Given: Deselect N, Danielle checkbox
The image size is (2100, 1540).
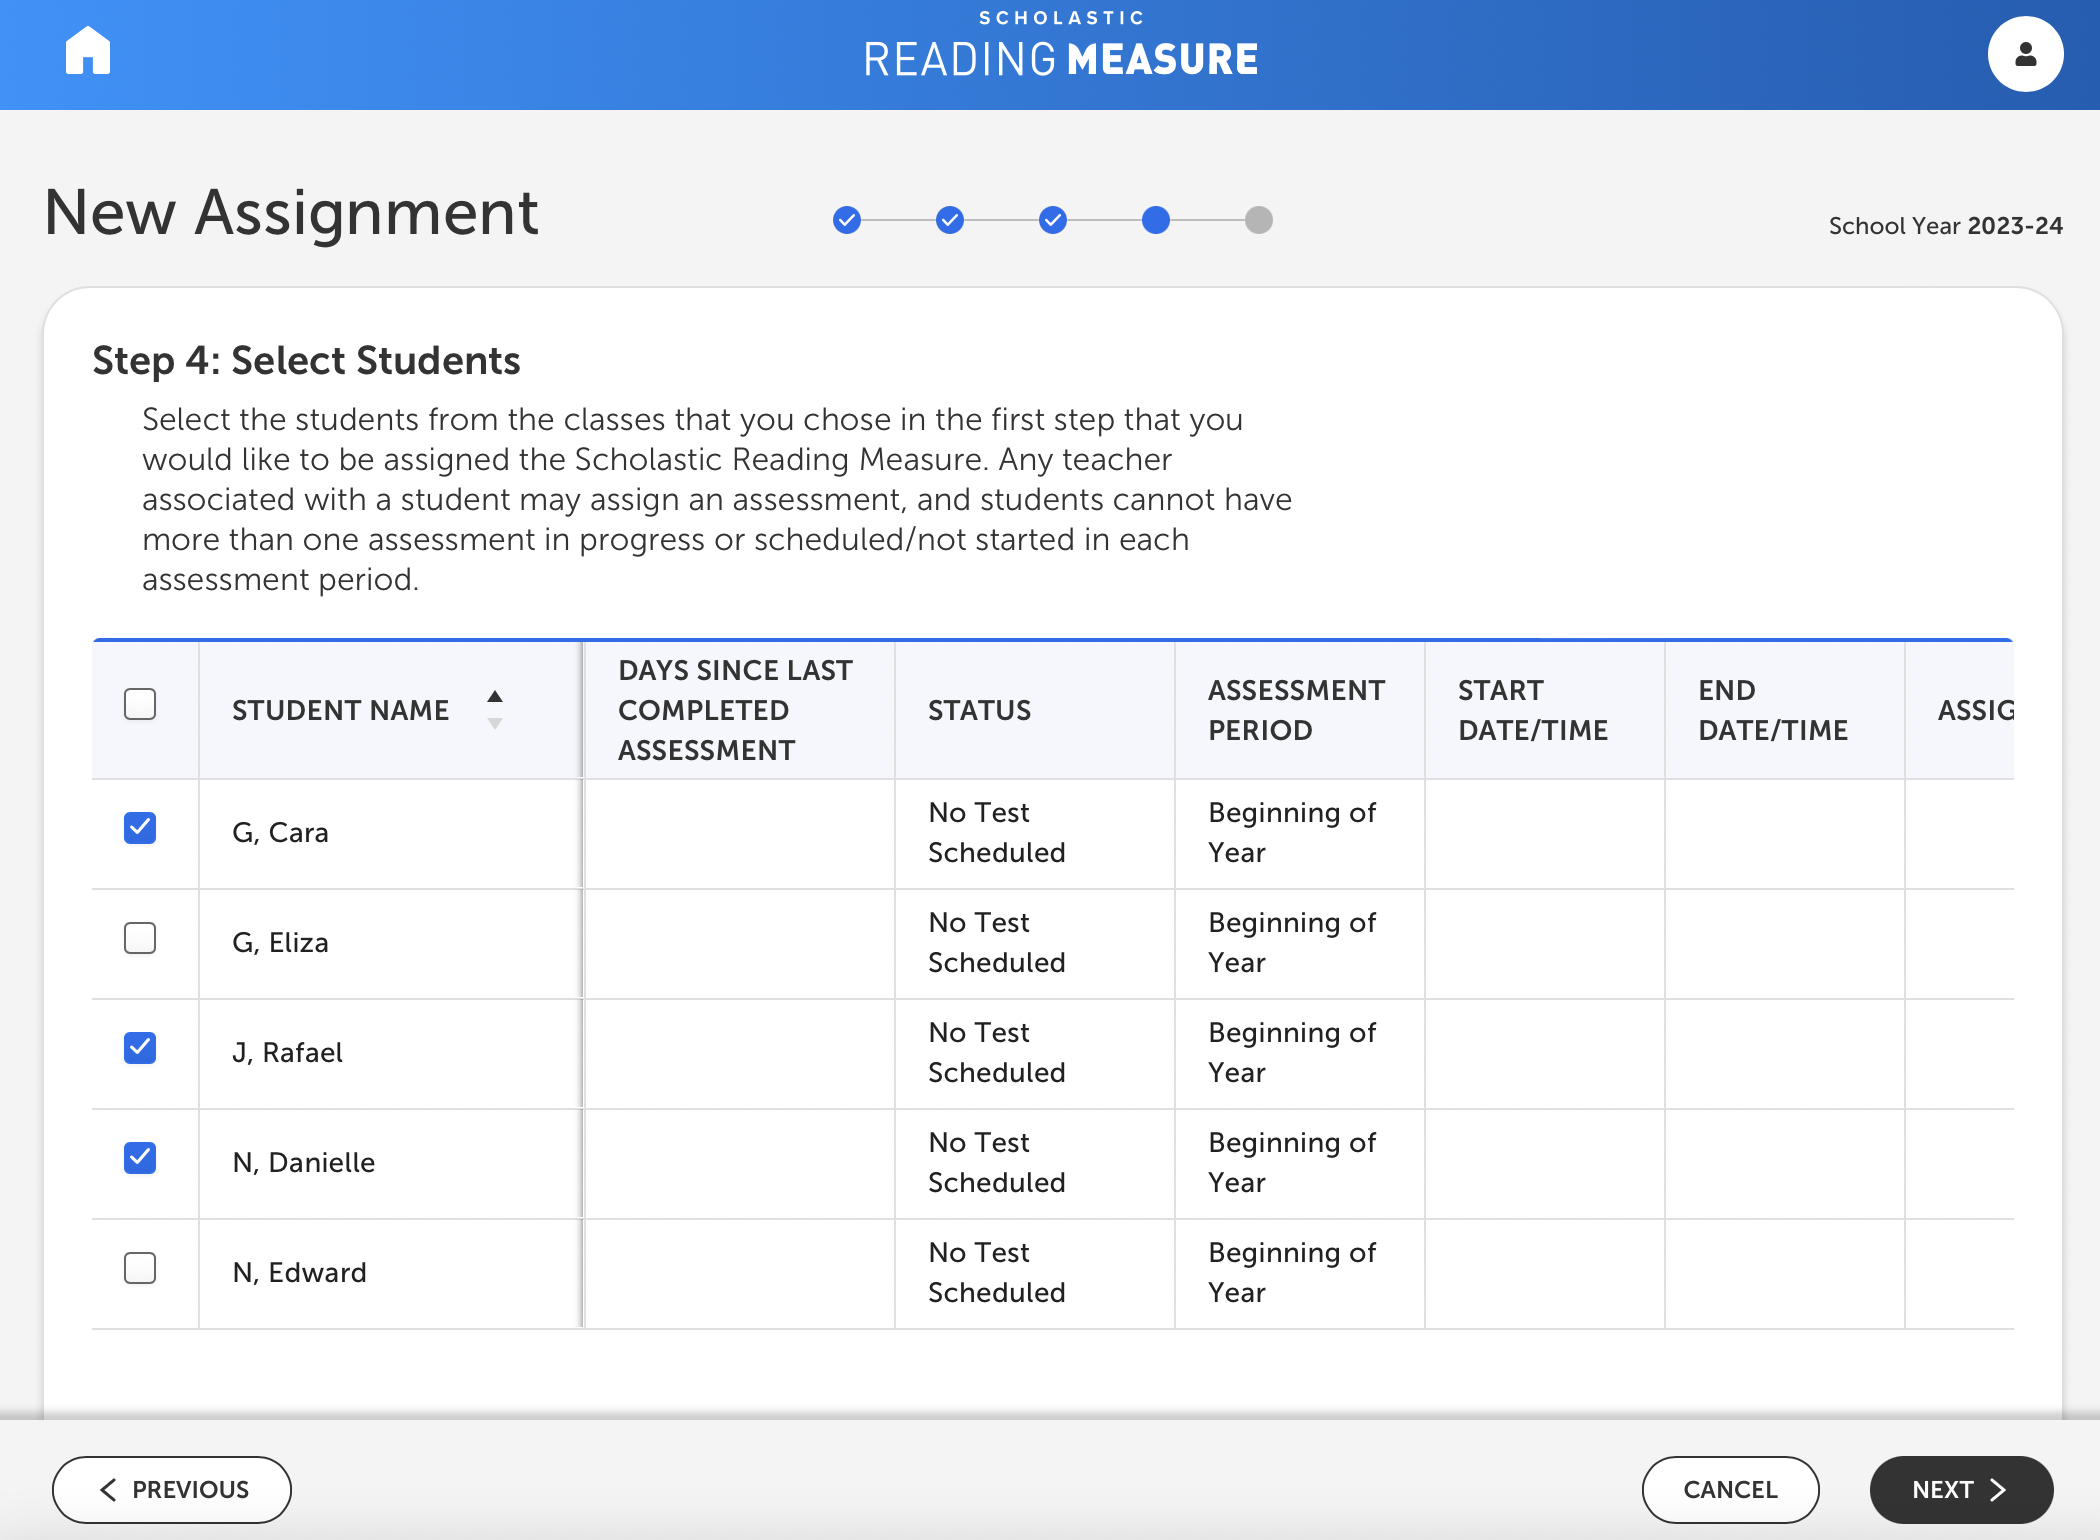Looking at the screenshot, I should pyautogui.click(x=140, y=1158).
